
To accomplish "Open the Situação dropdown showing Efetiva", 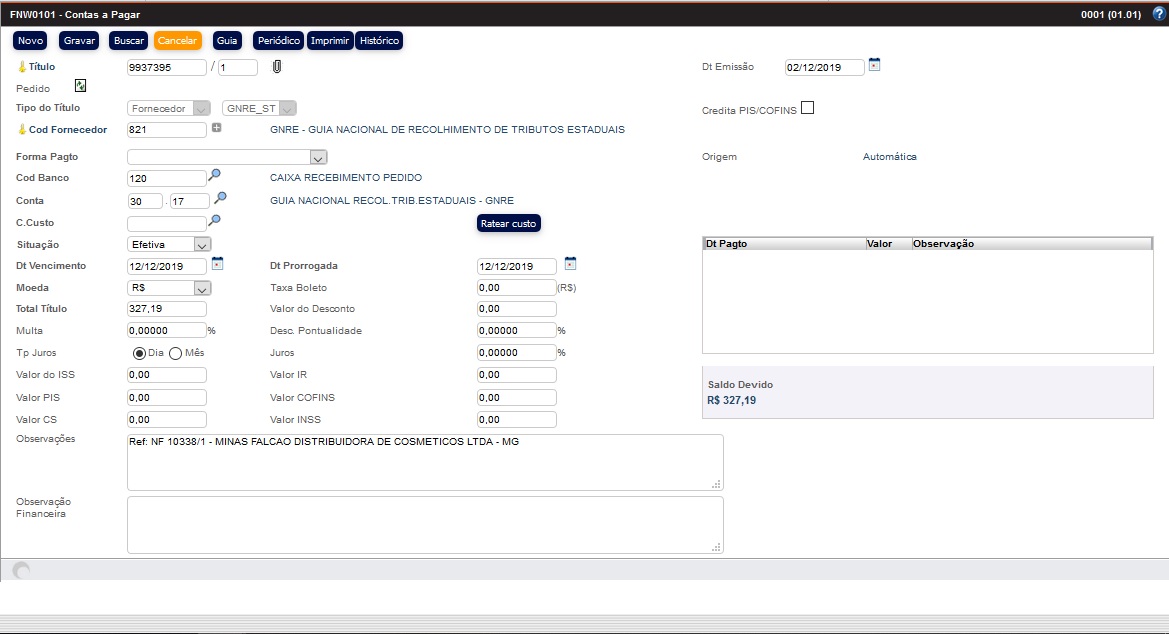I will point(201,244).
